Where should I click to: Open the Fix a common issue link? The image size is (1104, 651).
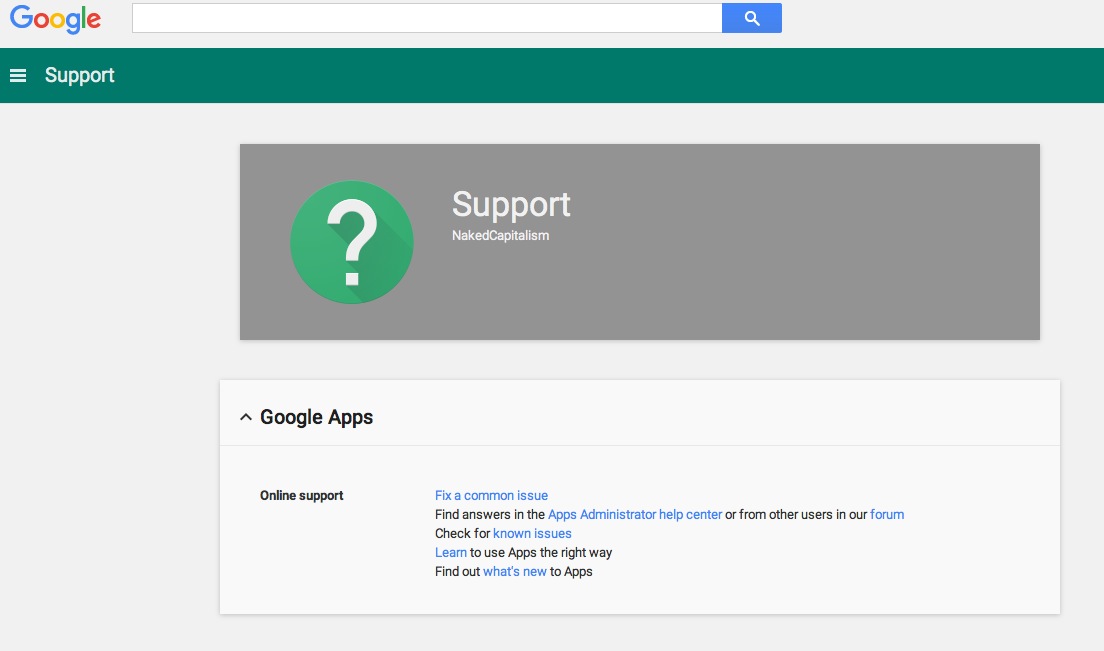[491, 495]
